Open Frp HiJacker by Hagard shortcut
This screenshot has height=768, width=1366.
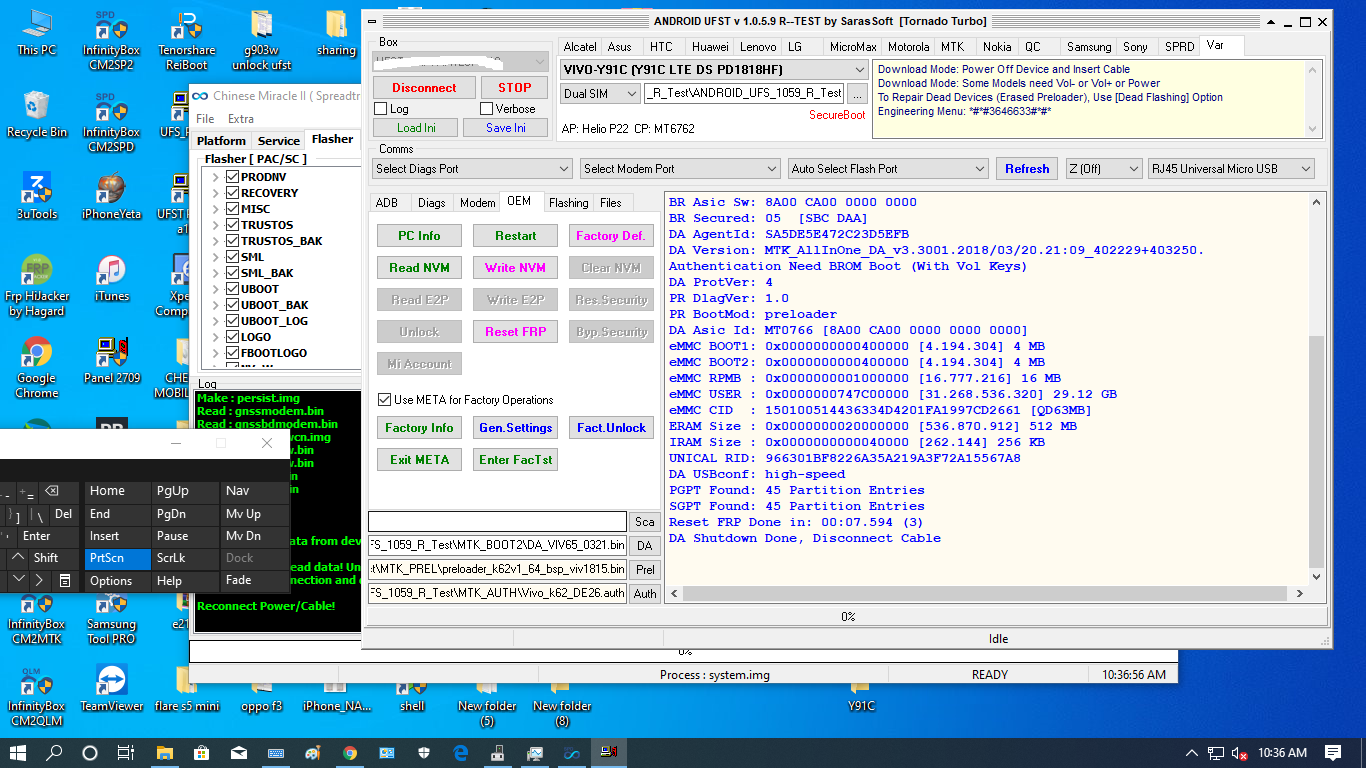coord(37,286)
